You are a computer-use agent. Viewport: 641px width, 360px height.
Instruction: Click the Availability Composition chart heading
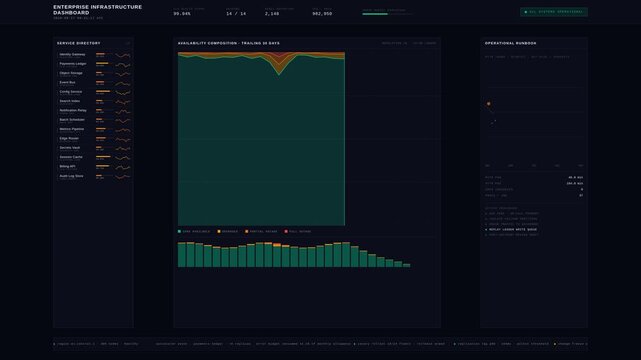(x=229, y=43)
